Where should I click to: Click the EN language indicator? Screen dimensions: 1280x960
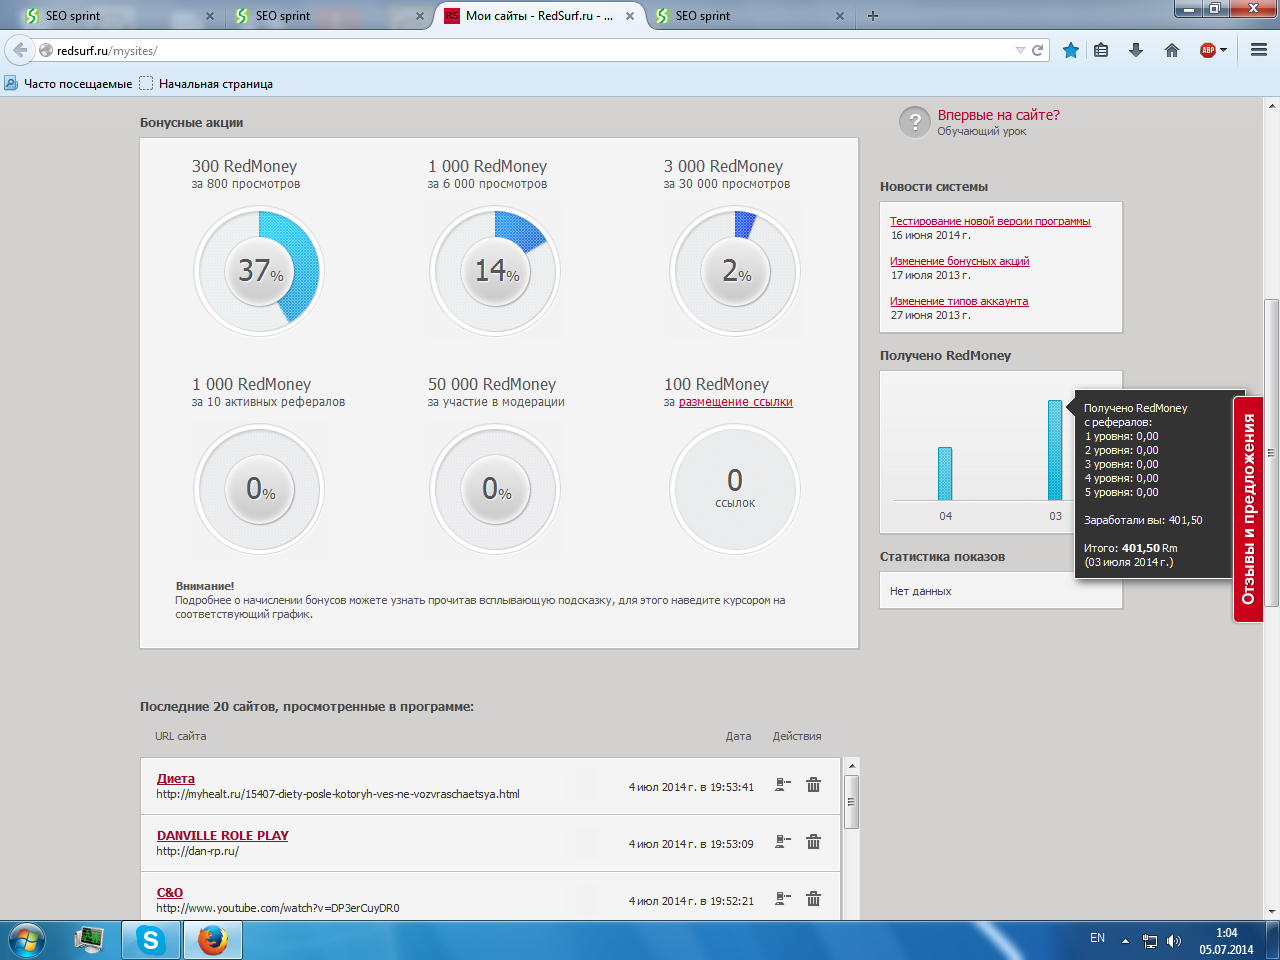(1097, 938)
